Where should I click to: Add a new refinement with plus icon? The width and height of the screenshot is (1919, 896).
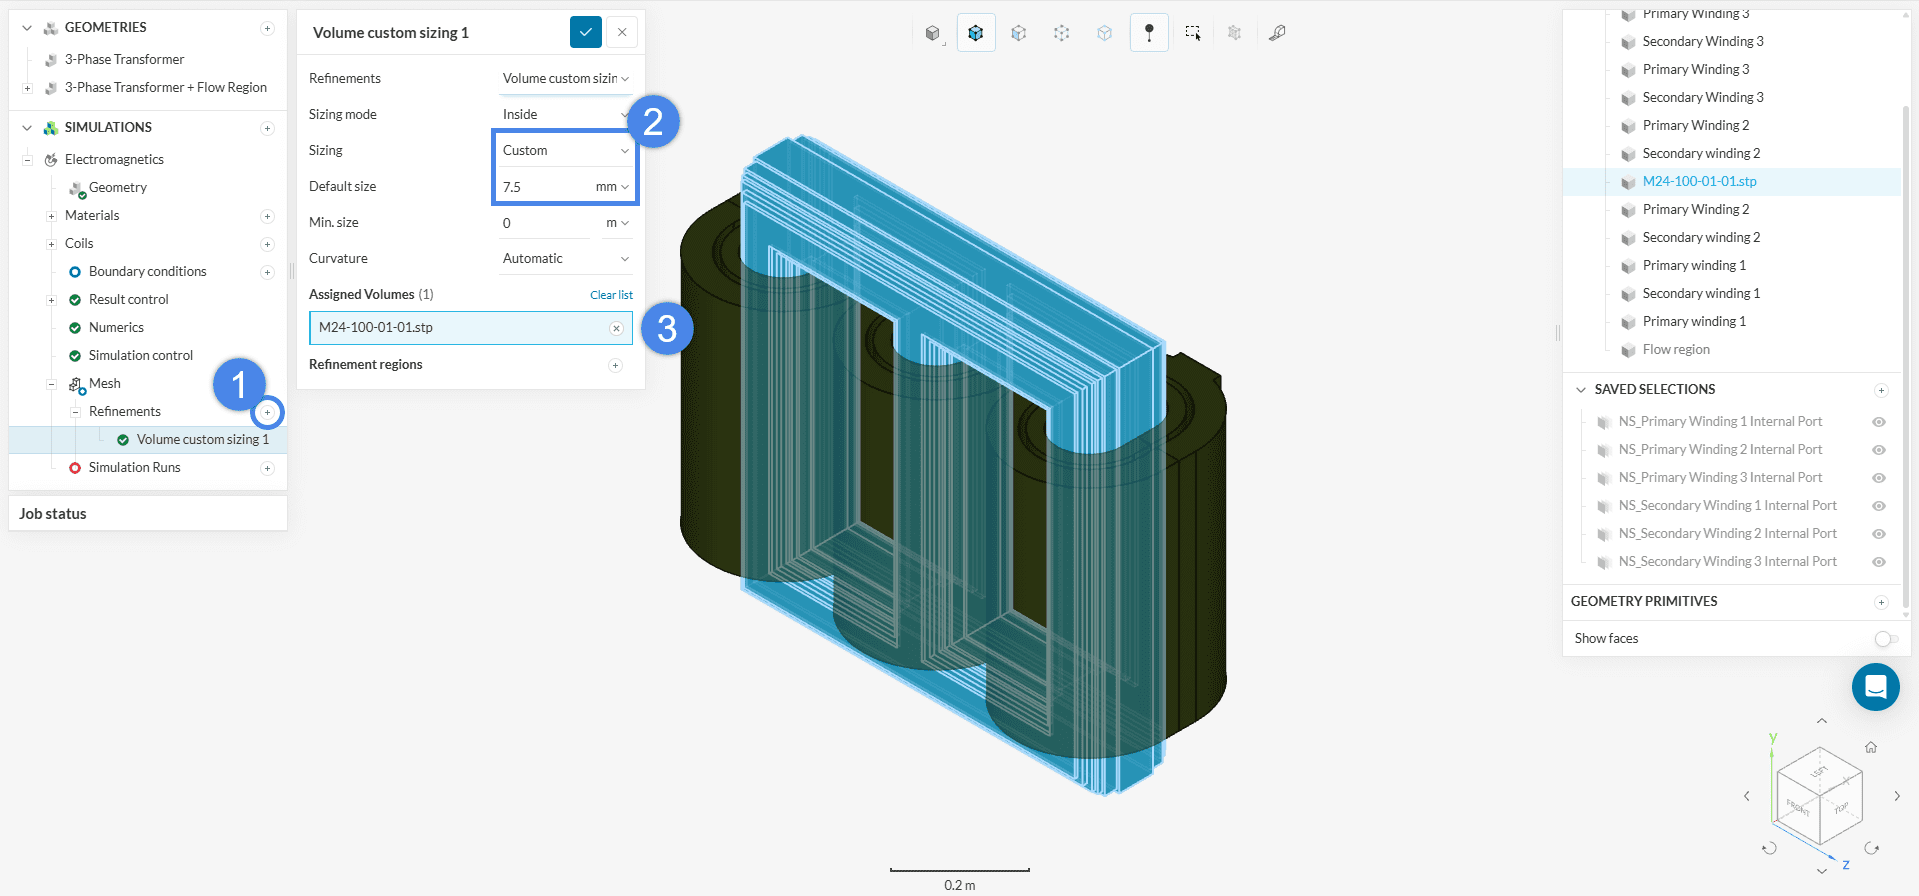click(x=267, y=412)
